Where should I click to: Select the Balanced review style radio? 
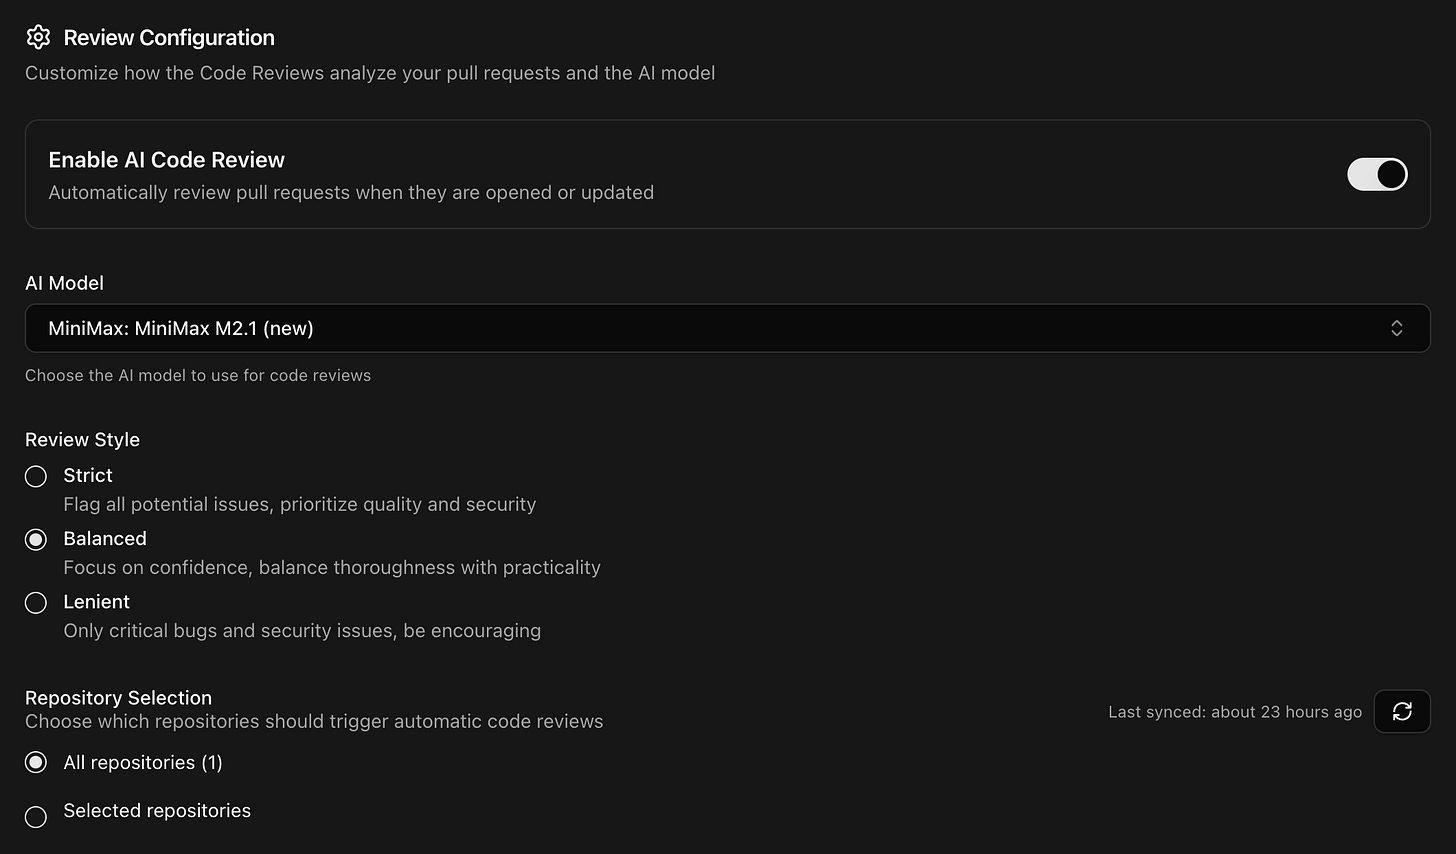pyautogui.click(x=36, y=540)
